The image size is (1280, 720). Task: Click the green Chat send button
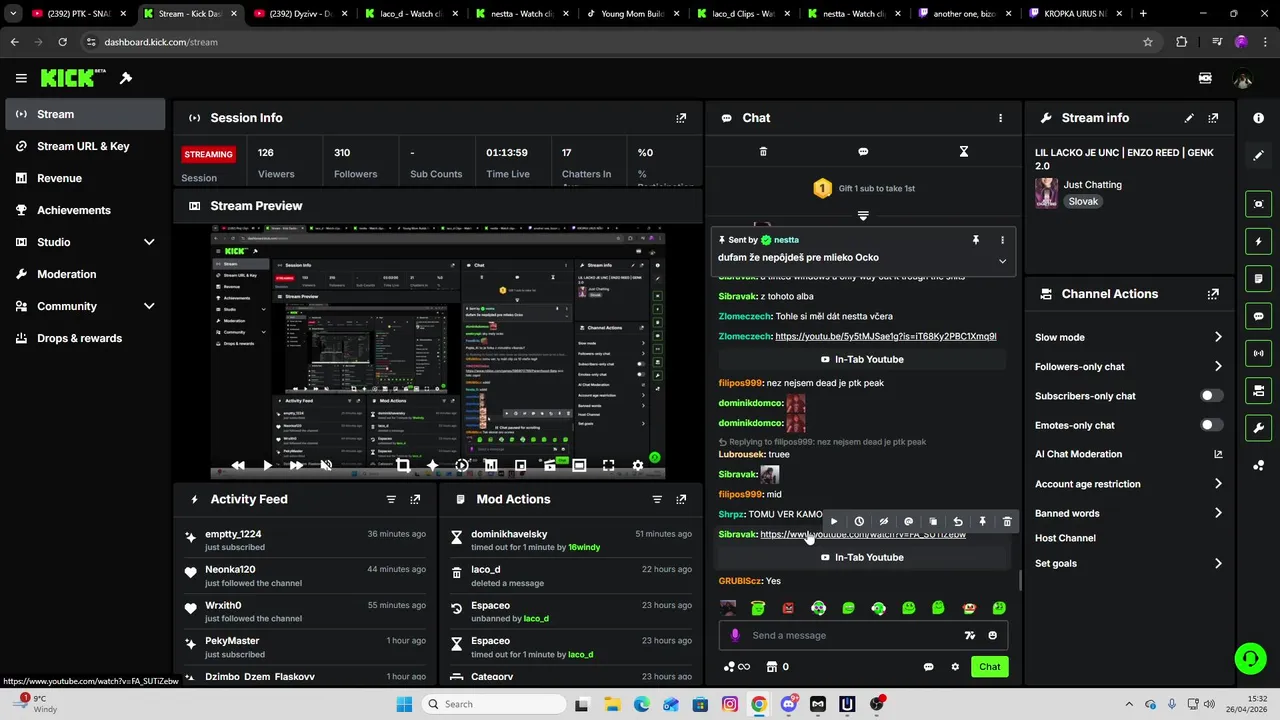(989, 667)
